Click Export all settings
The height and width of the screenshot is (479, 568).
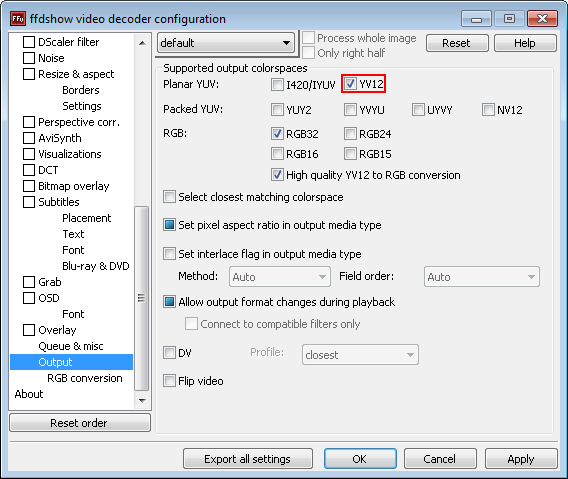click(248, 459)
